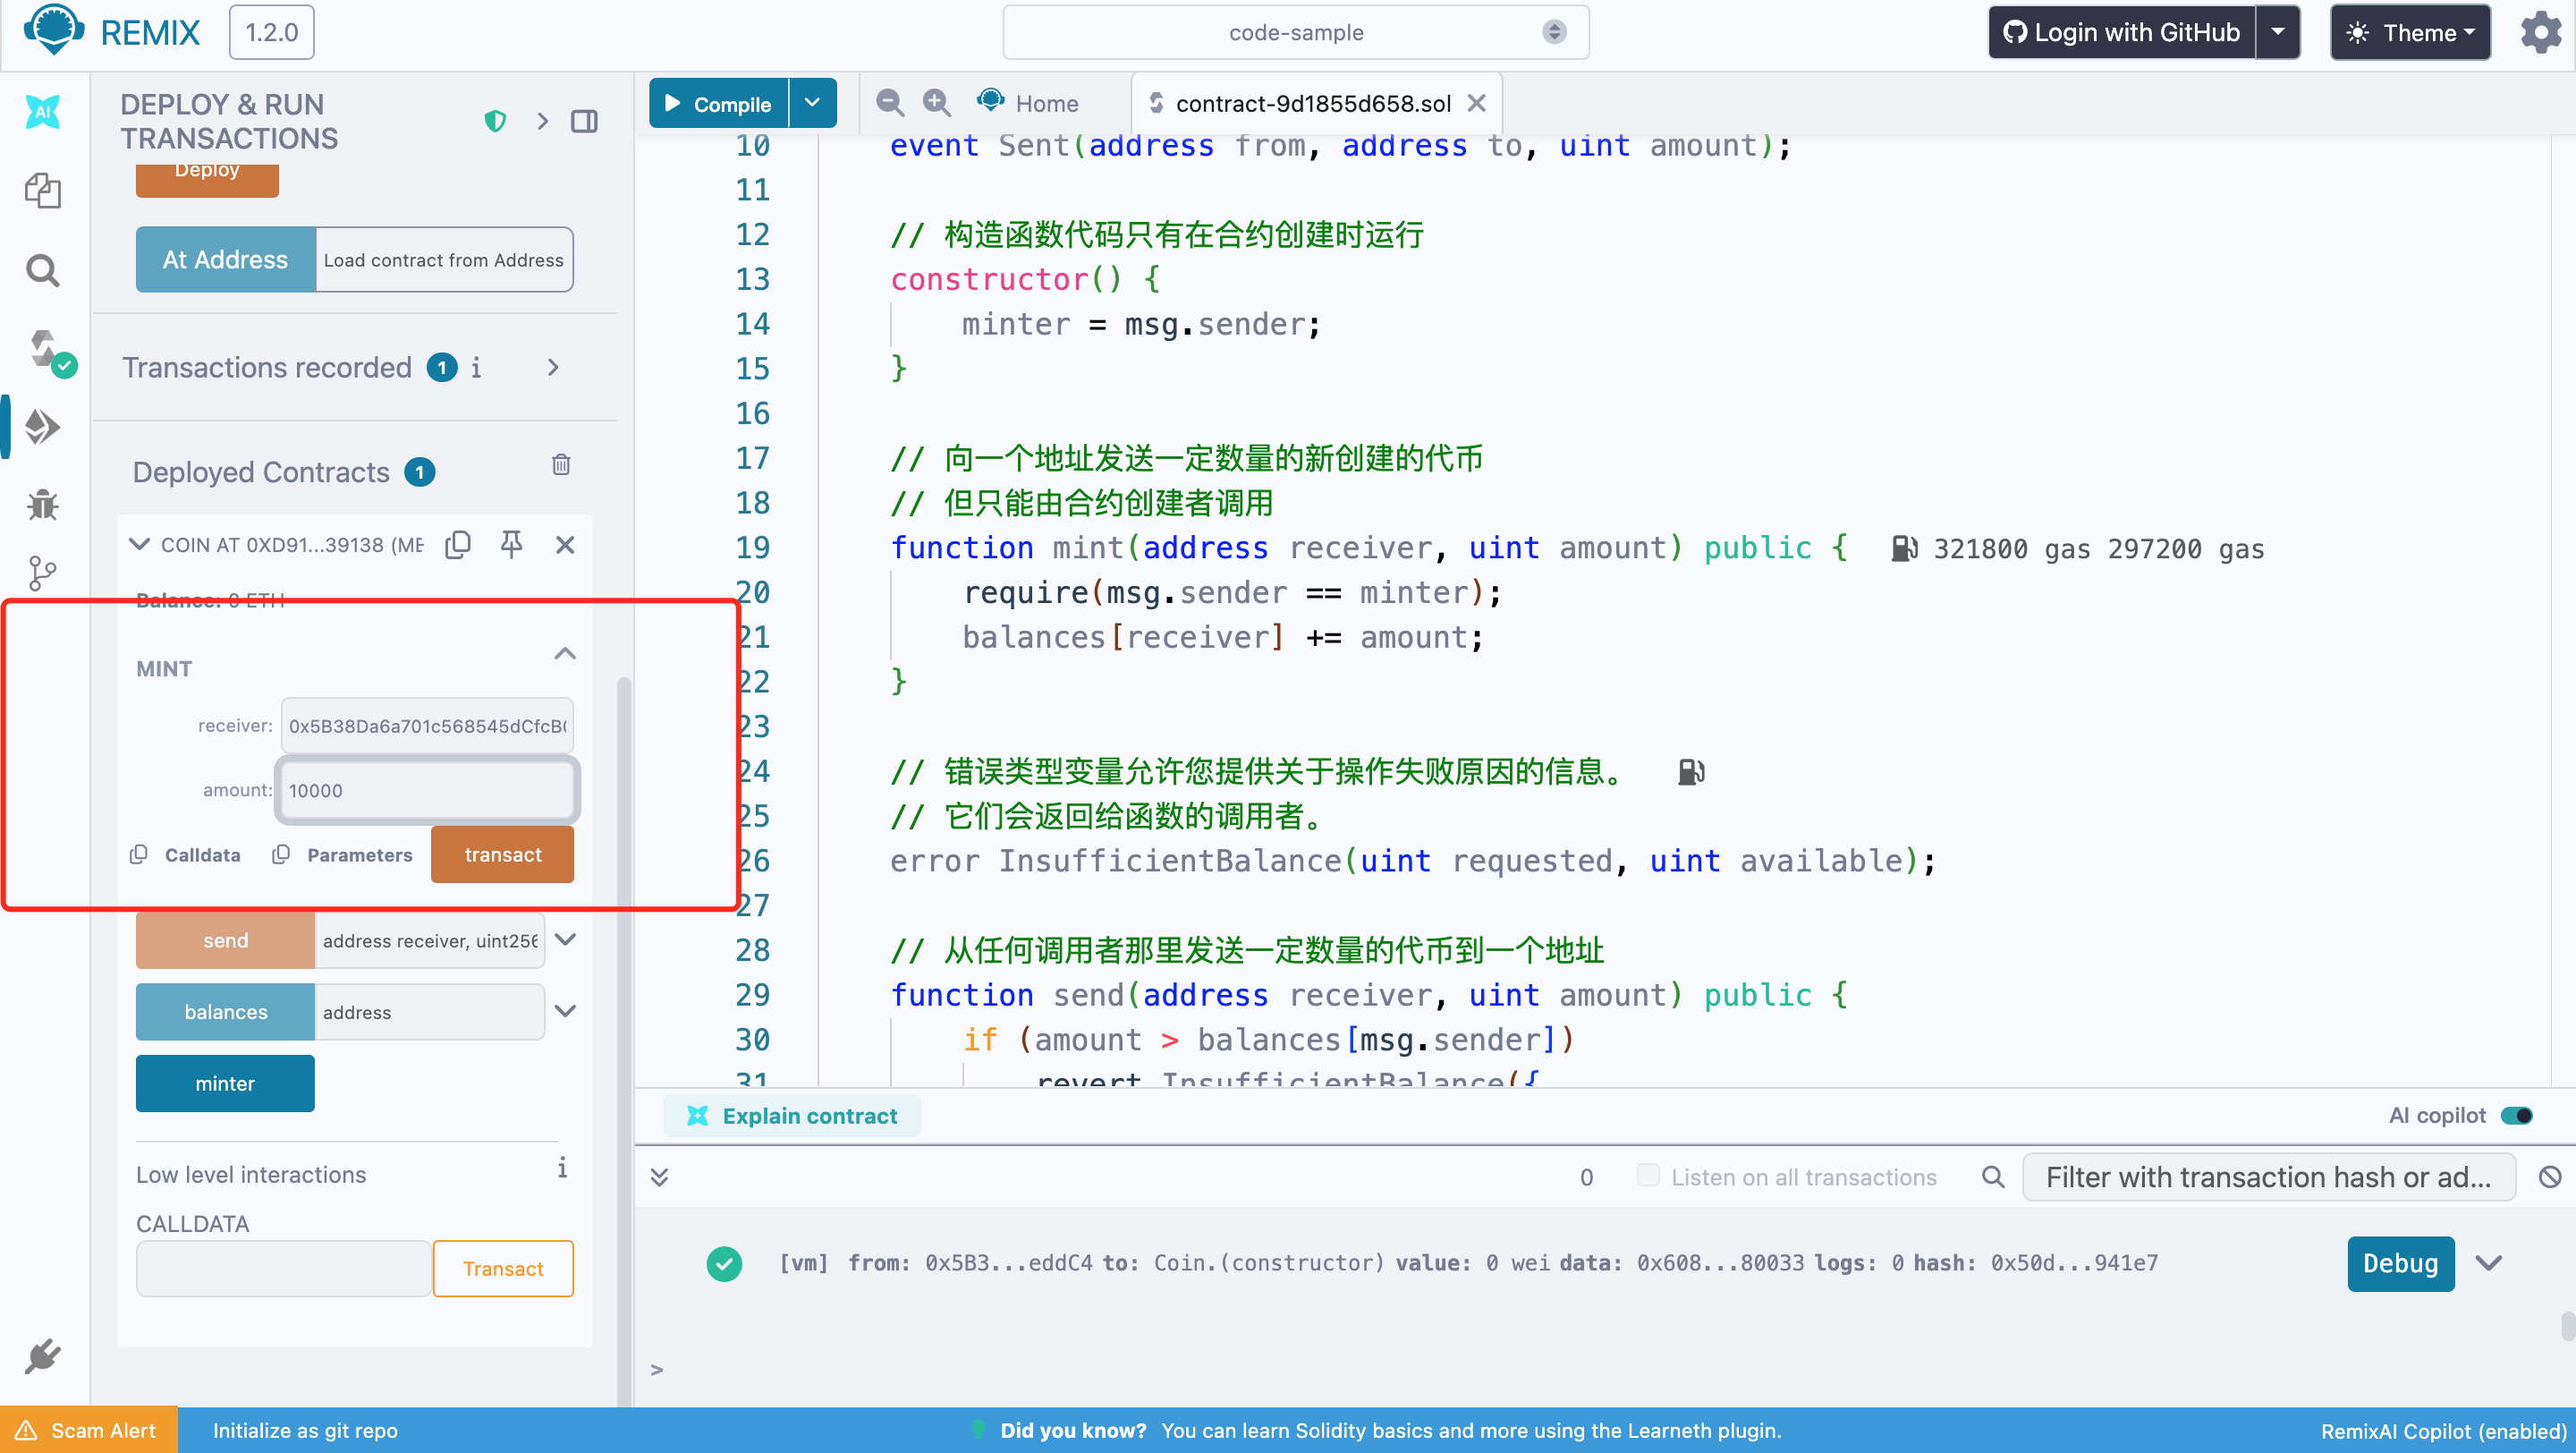Select the contract-9d1855d658.sol tab

click(x=1312, y=103)
